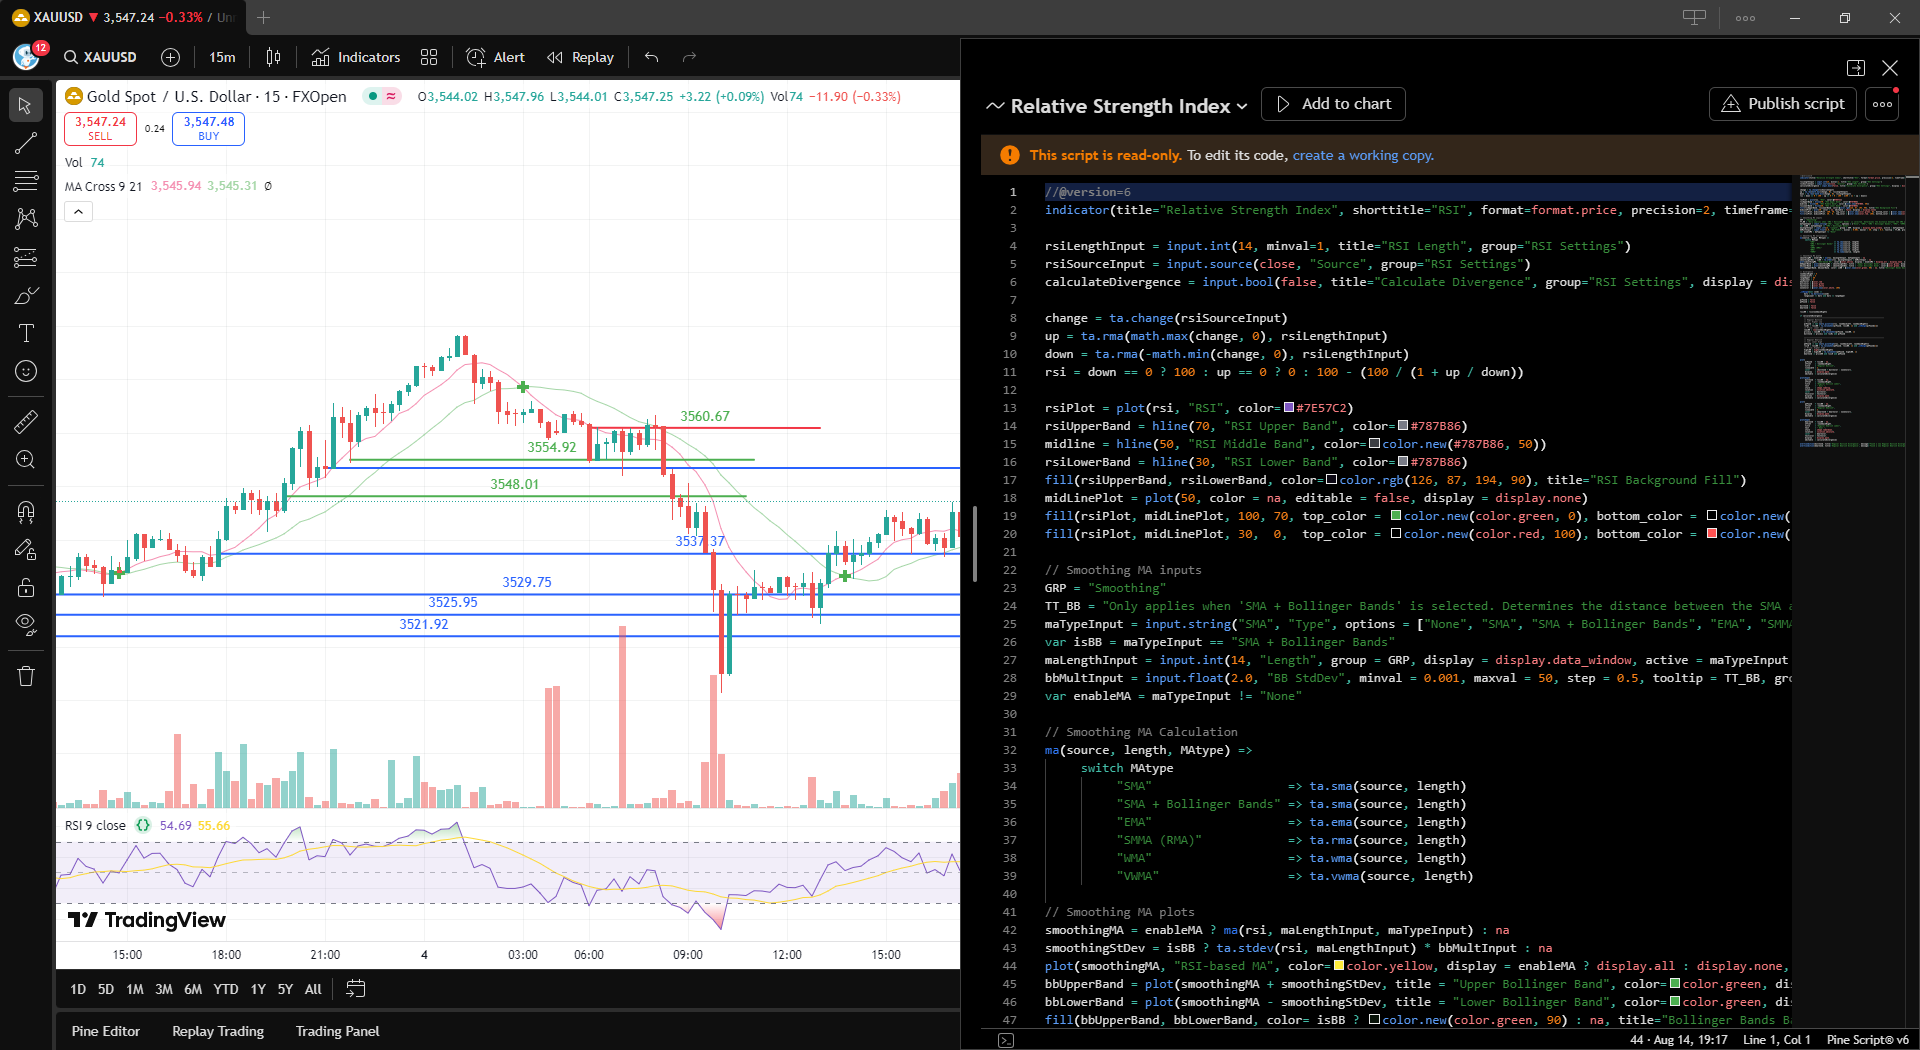The image size is (1920, 1050).
Task: Click the purple #7E57C2 color swatch
Action: 1289,408
